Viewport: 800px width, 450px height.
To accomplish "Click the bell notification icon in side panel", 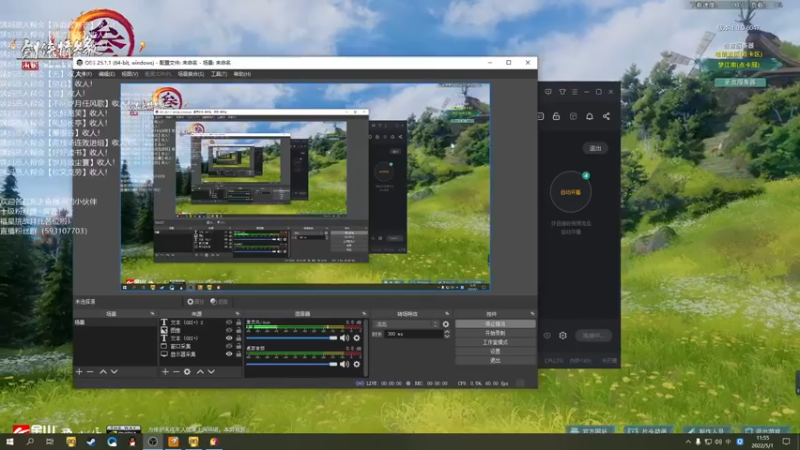I will 589,116.
